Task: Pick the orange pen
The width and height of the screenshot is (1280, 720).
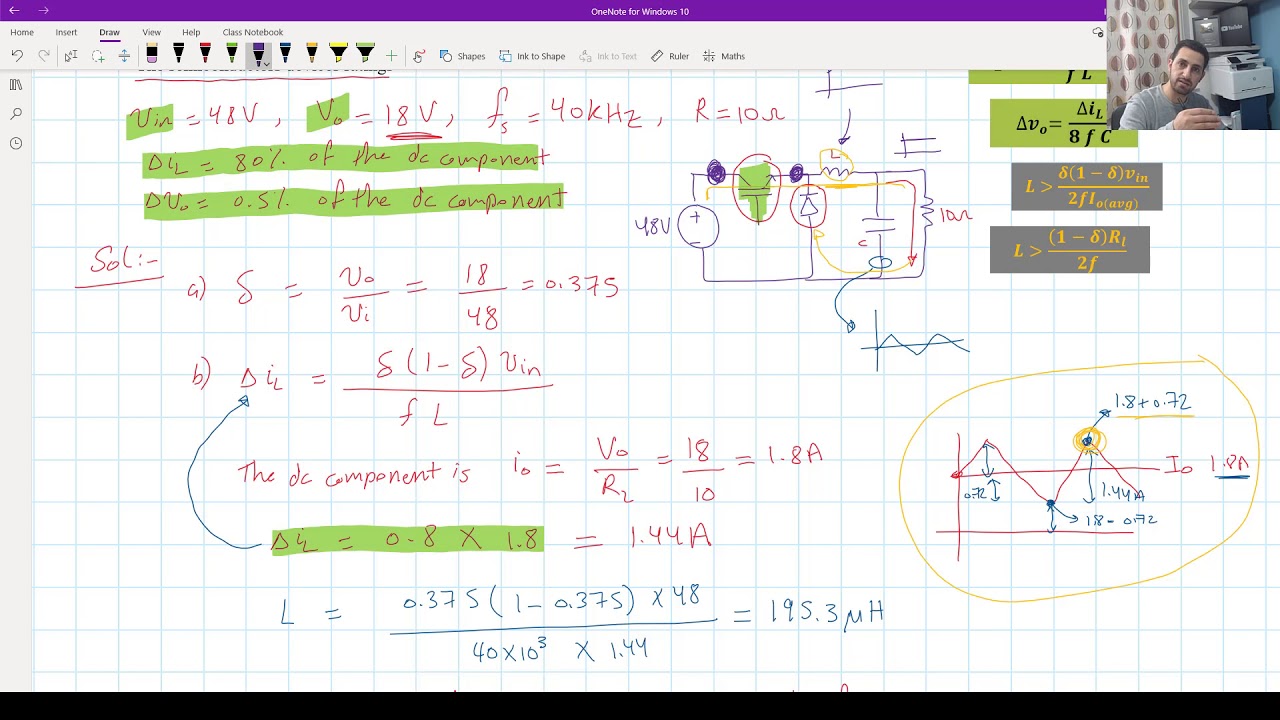Action: [312, 55]
